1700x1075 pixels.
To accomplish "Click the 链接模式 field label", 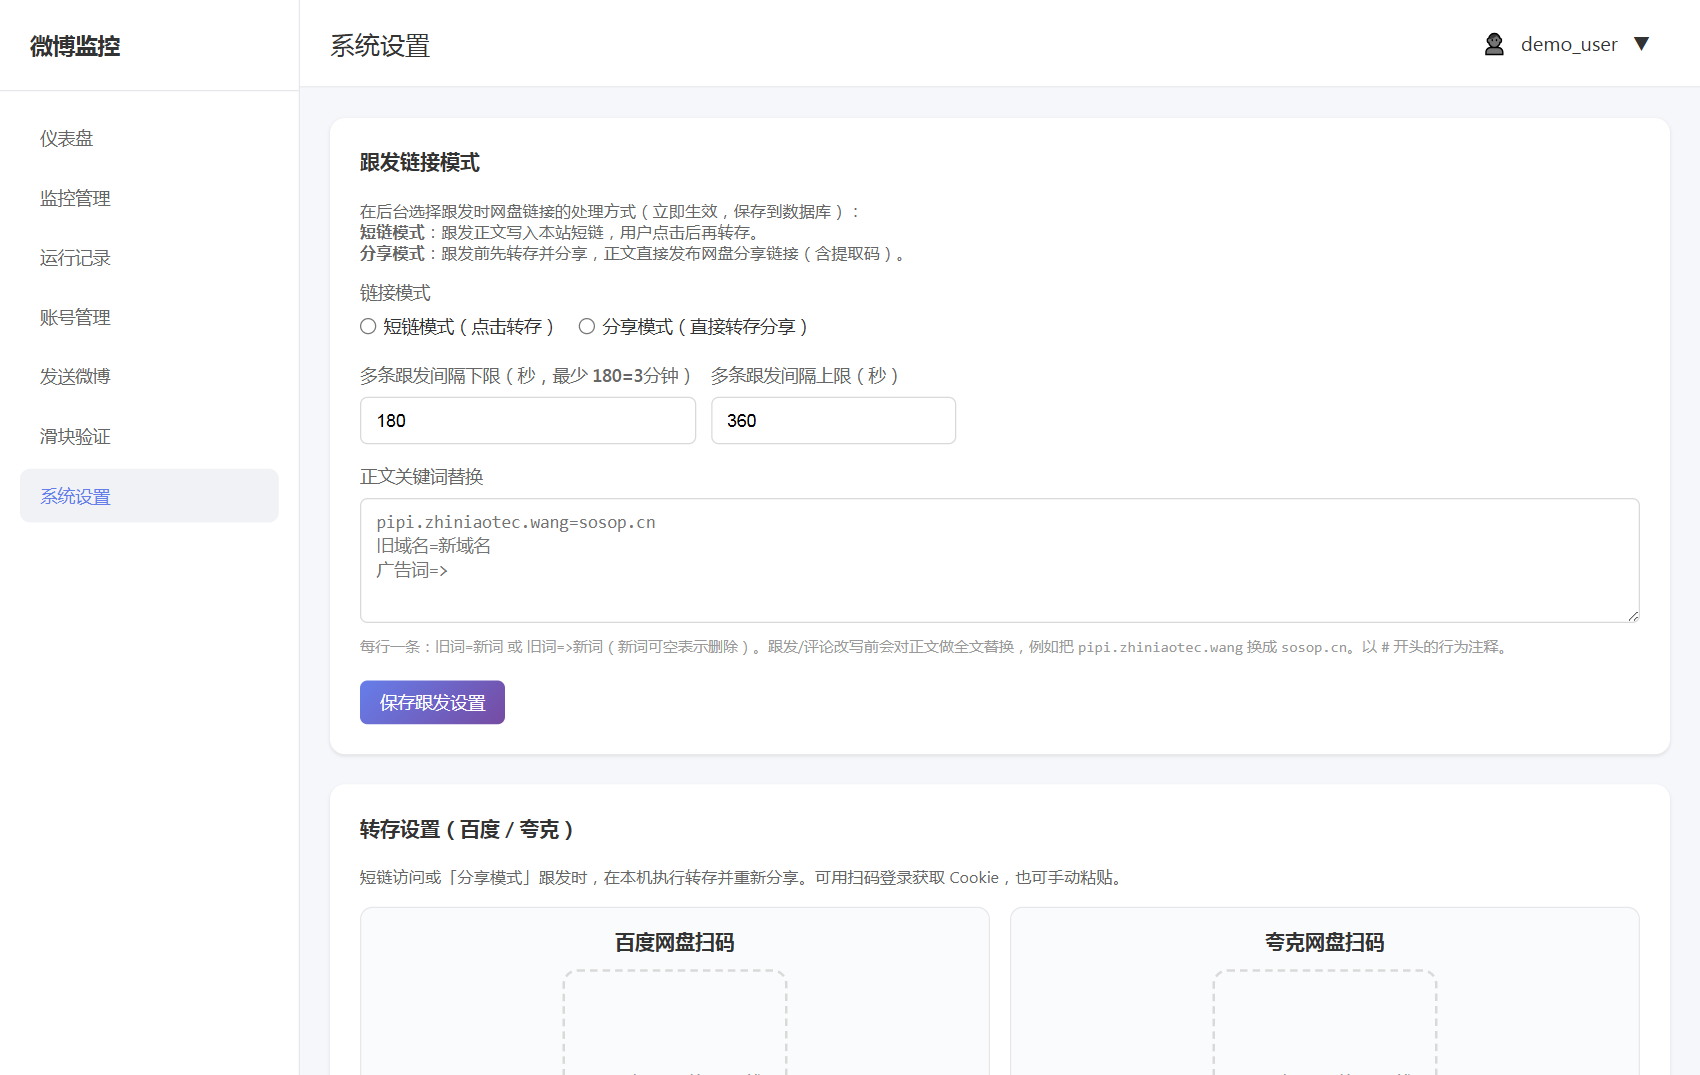I will coord(395,293).
